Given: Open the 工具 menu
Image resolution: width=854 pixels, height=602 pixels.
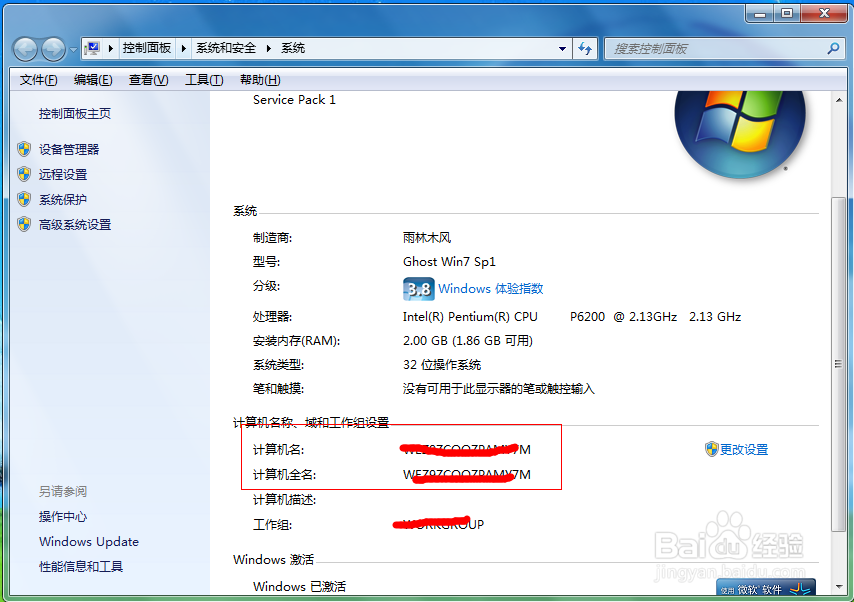Looking at the screenshot, I should click(x=204, y=79).
